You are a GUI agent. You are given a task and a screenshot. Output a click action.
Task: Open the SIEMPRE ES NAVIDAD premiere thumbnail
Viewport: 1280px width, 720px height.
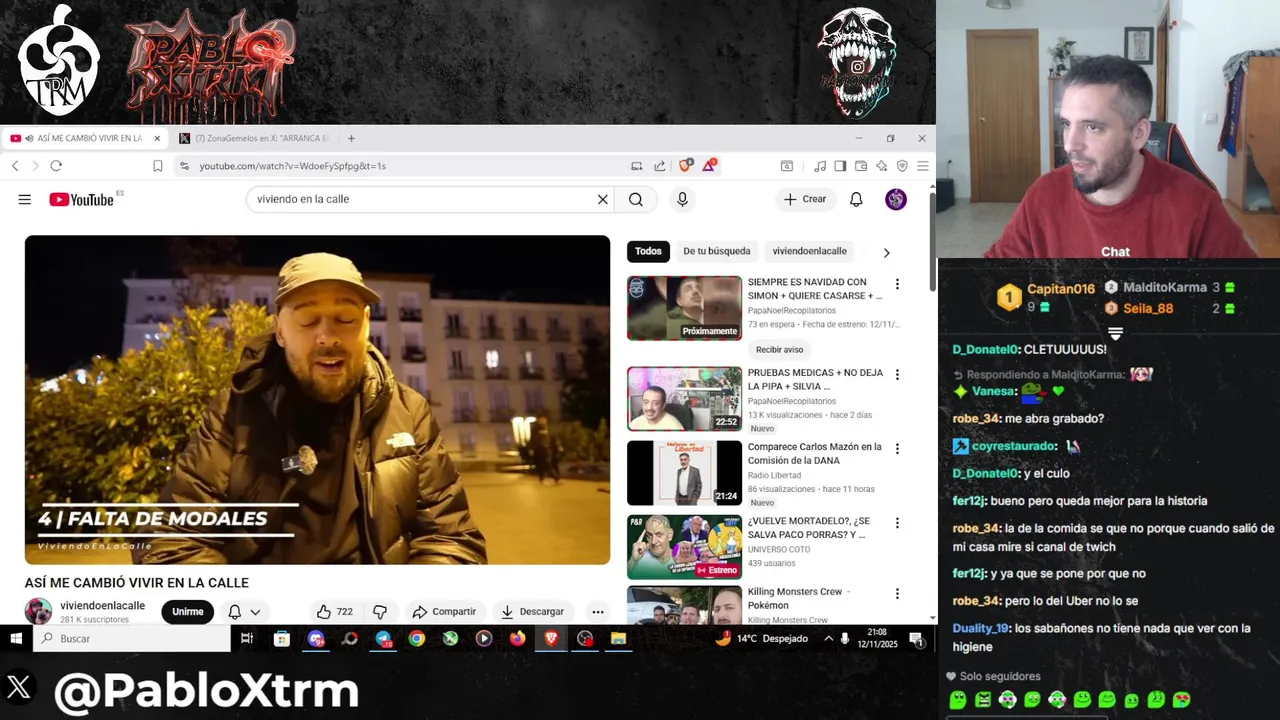click(684, 308)
